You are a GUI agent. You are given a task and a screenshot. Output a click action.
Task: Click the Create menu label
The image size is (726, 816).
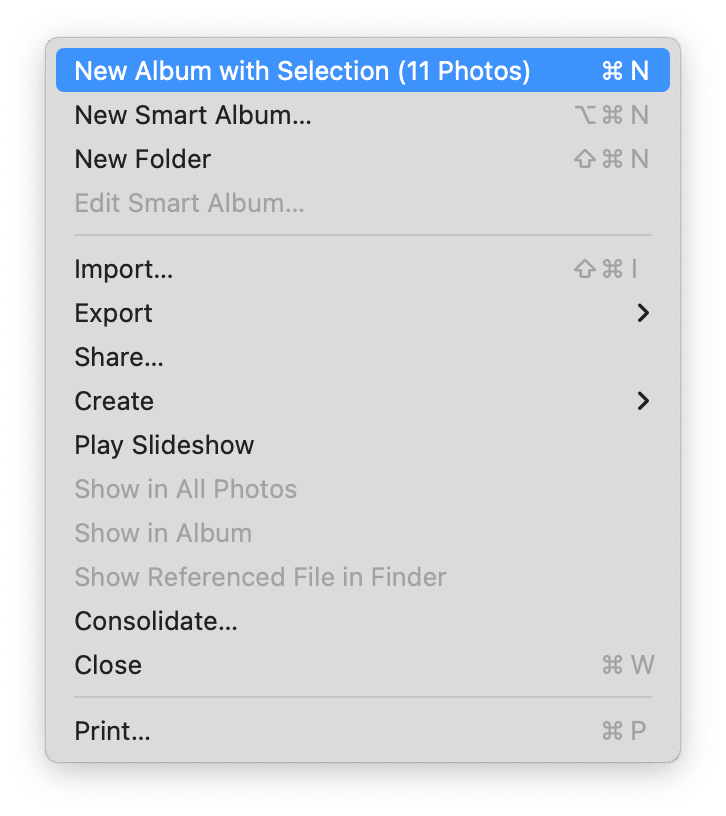(114, 401)
